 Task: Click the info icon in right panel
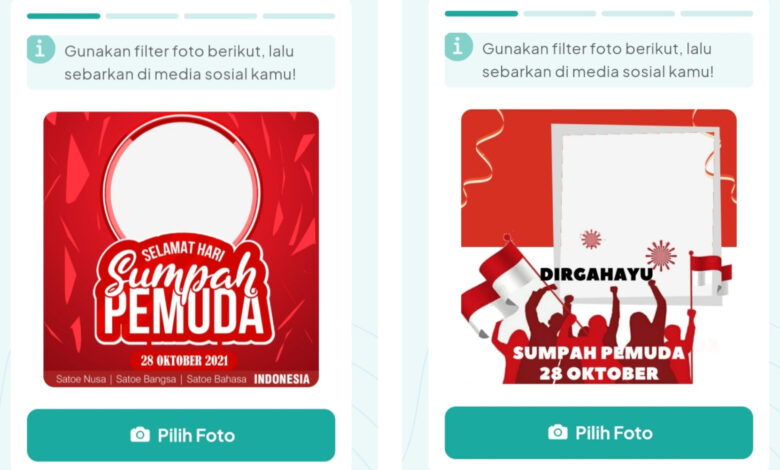click(x=458, y=47)
